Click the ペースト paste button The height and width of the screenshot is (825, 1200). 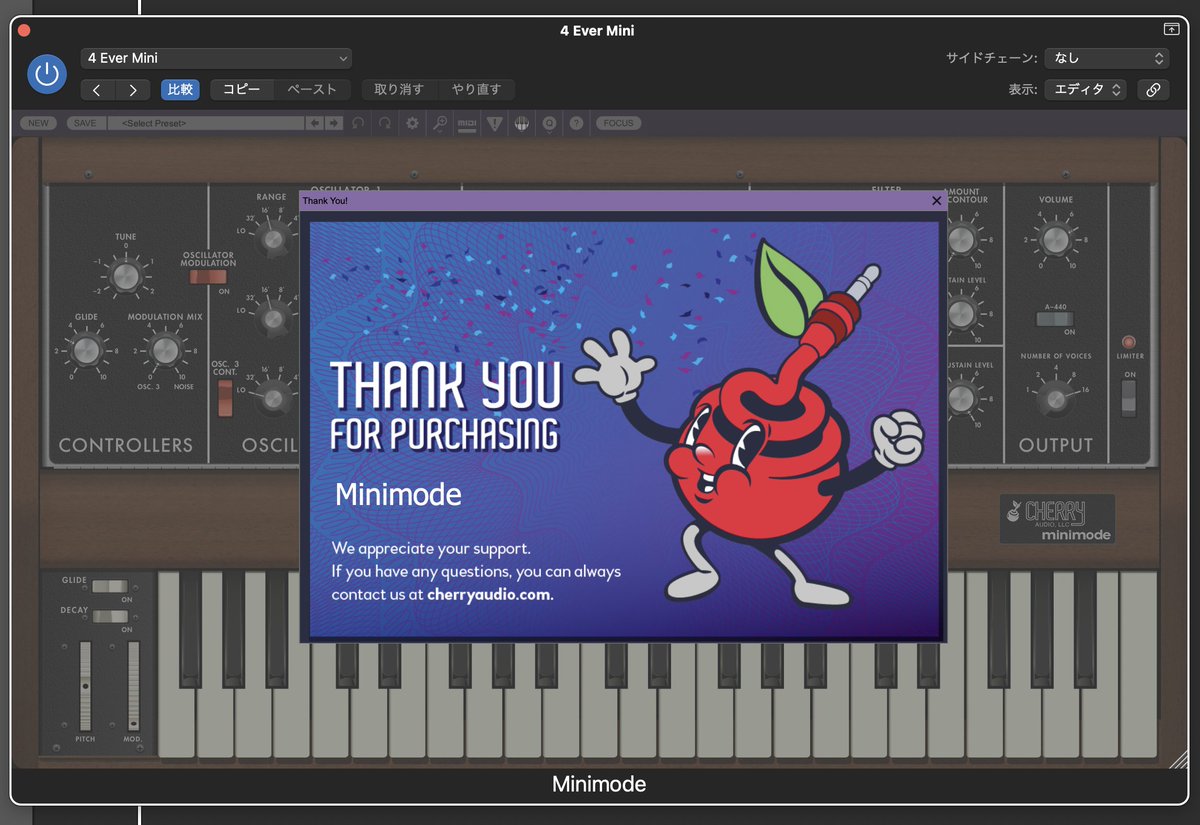[x=312, y=90]
